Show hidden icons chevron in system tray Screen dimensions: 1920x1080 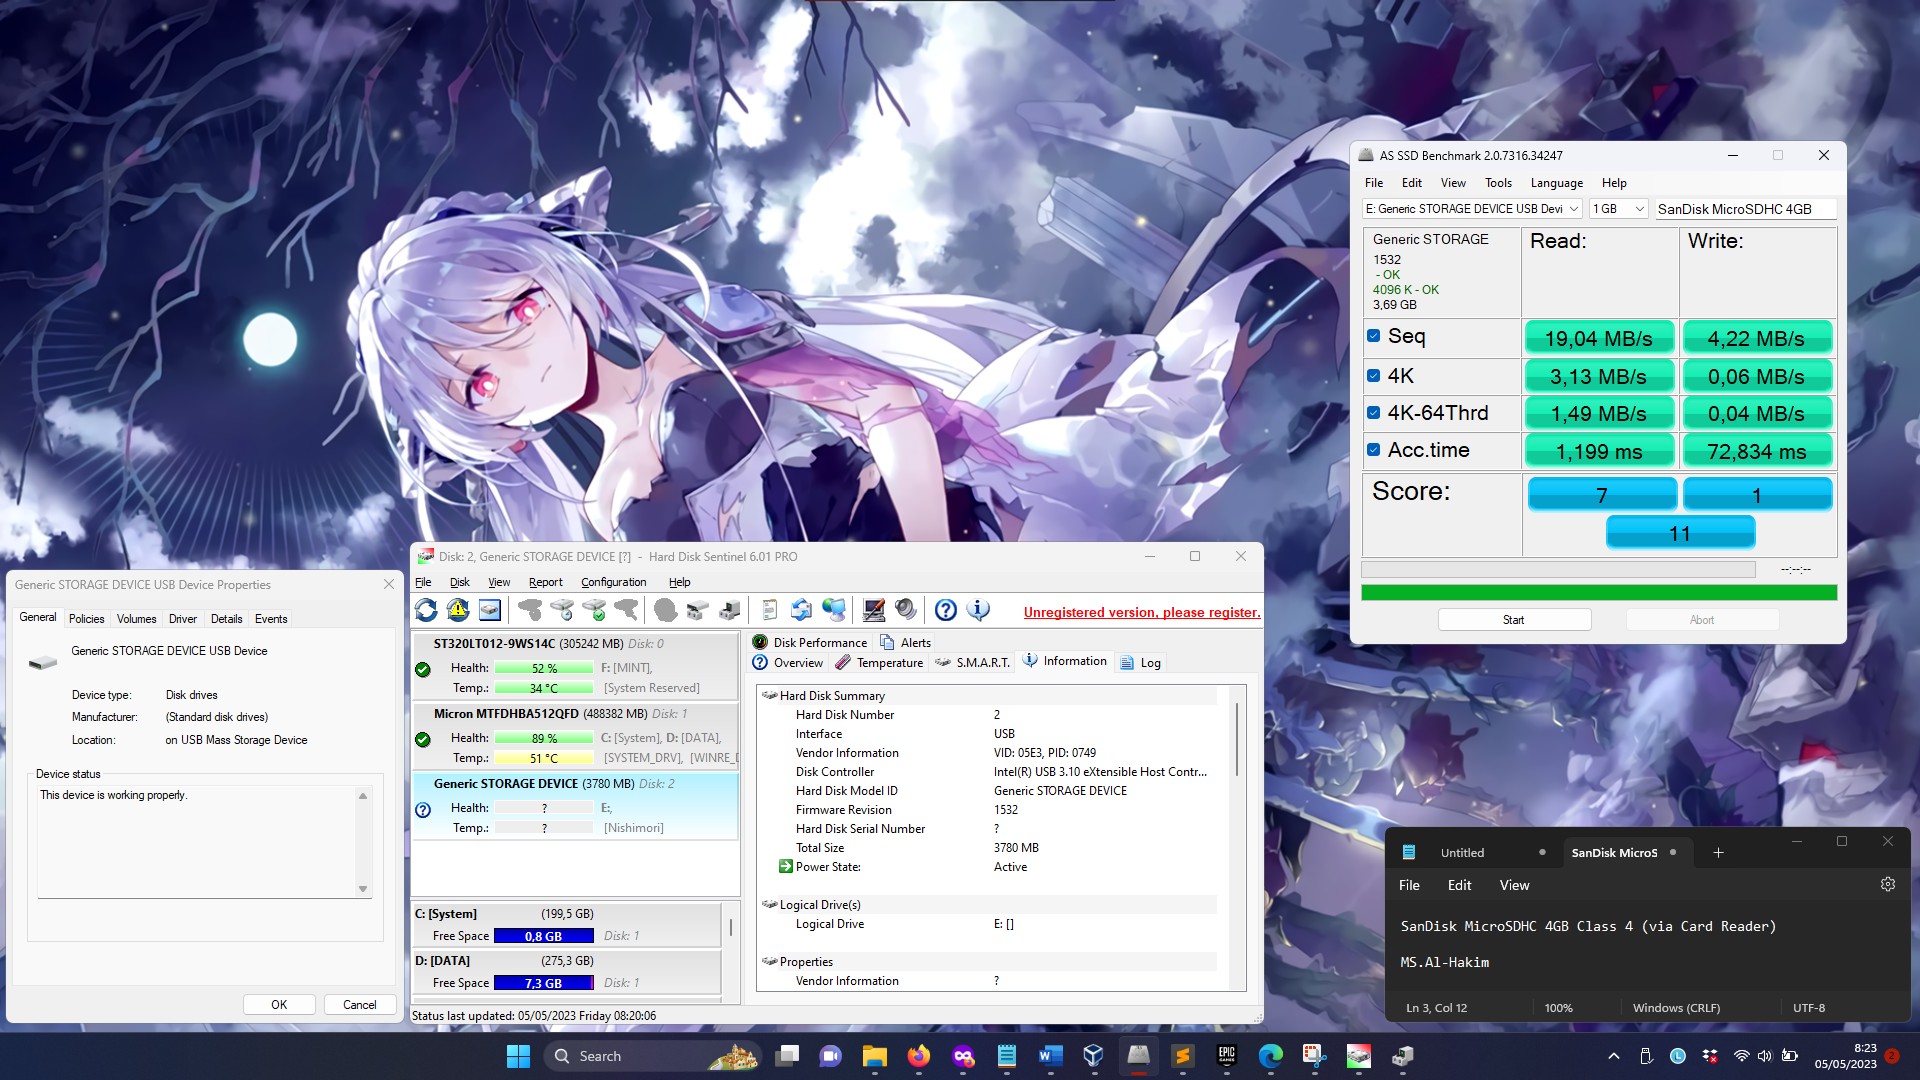coord(1614,1056)
